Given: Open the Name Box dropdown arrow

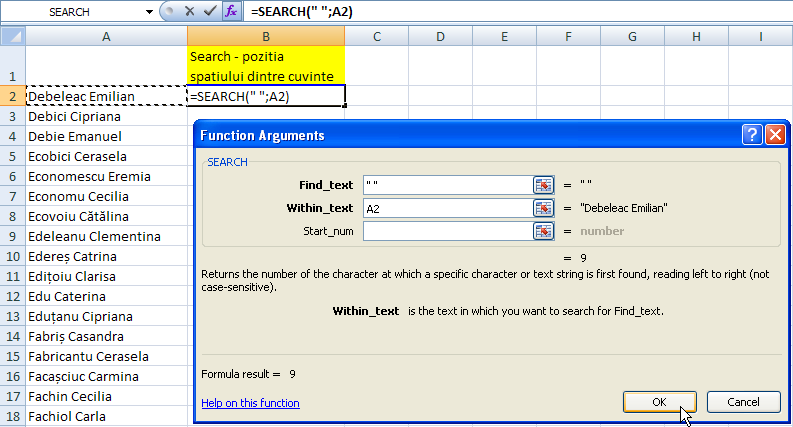Looking at the screenshot, I should [149, 12].
